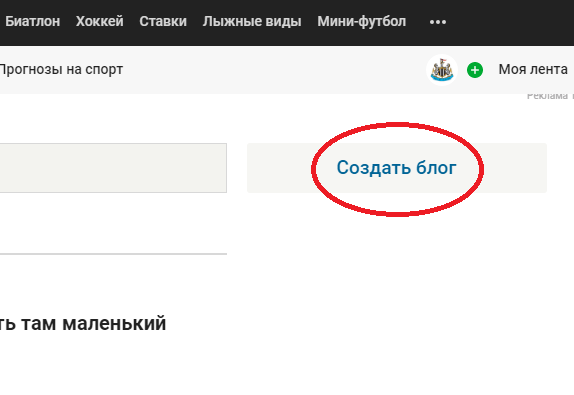This screenshot has height=395, width=574.
Task: Open the Хоккей section
Action: coord(100,22)
